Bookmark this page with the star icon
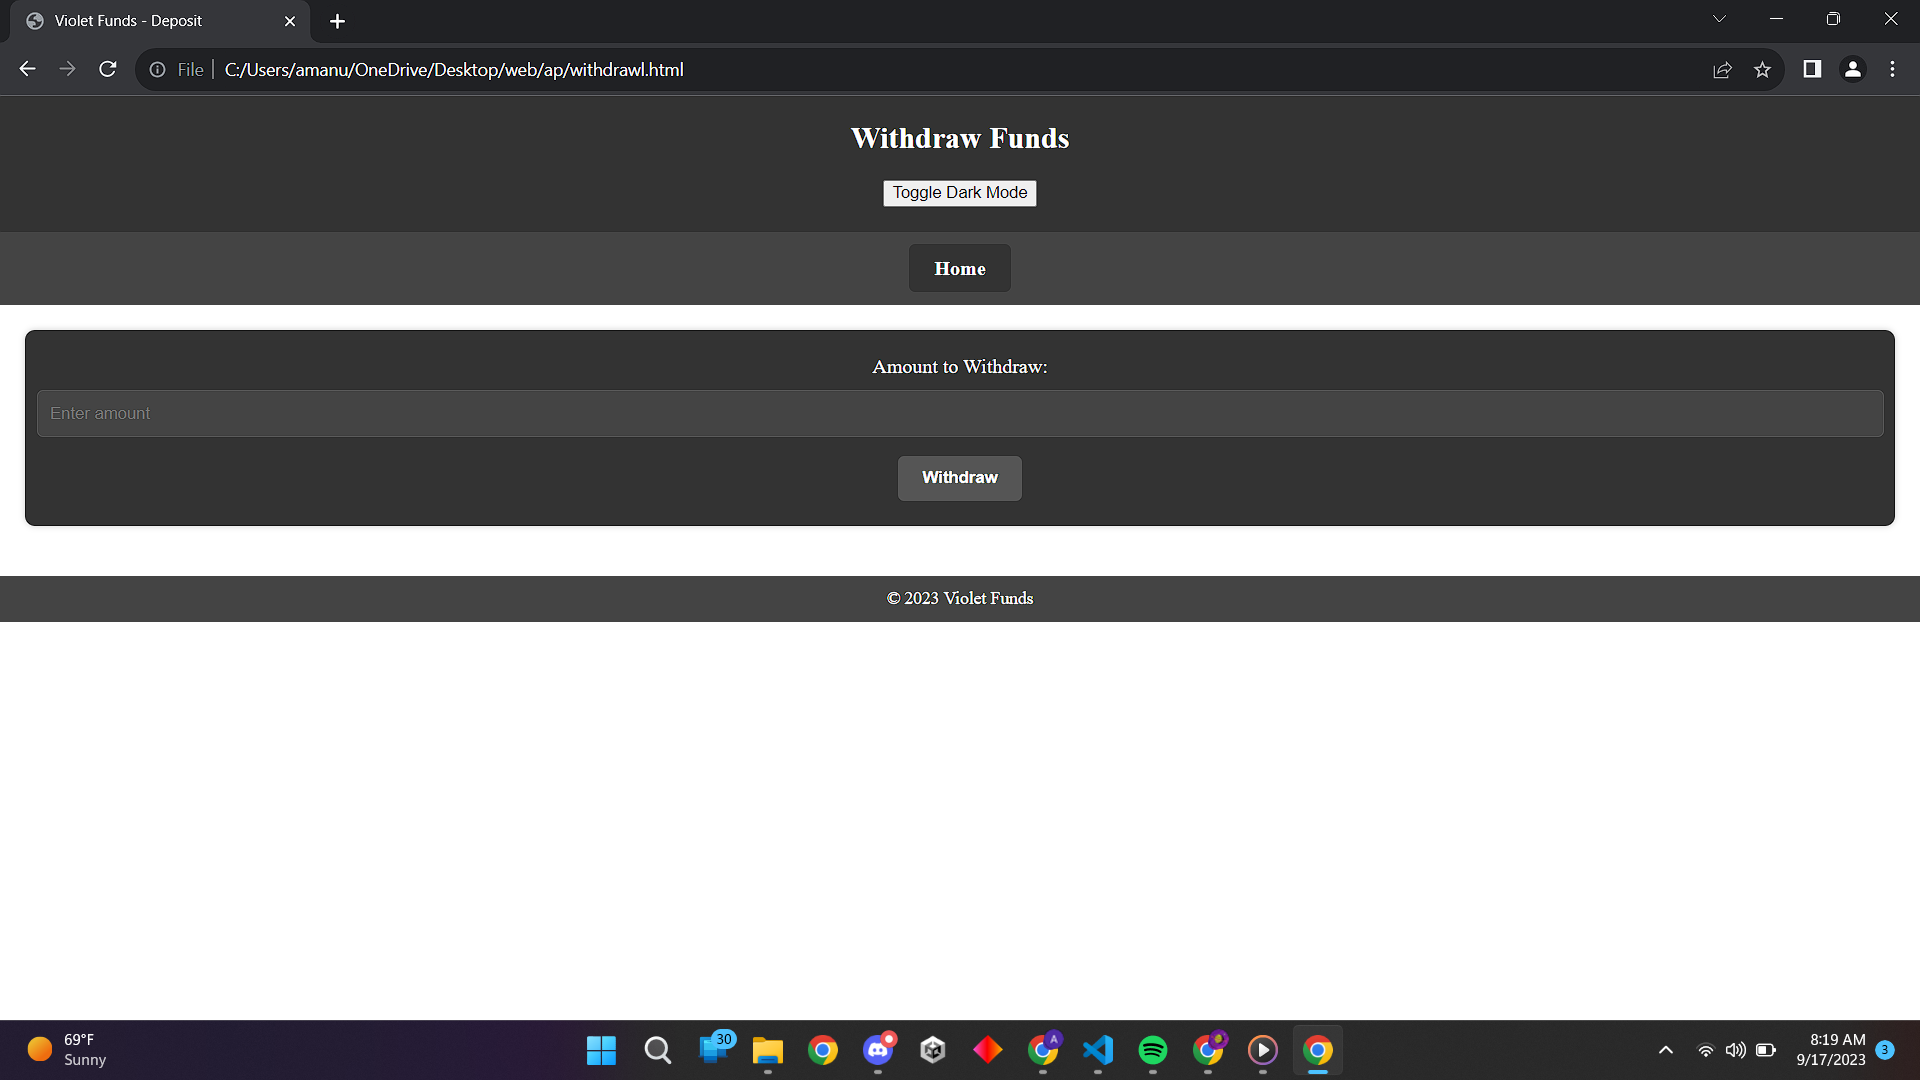This screenshot has width=1920, height=1080. [1762, 69]
